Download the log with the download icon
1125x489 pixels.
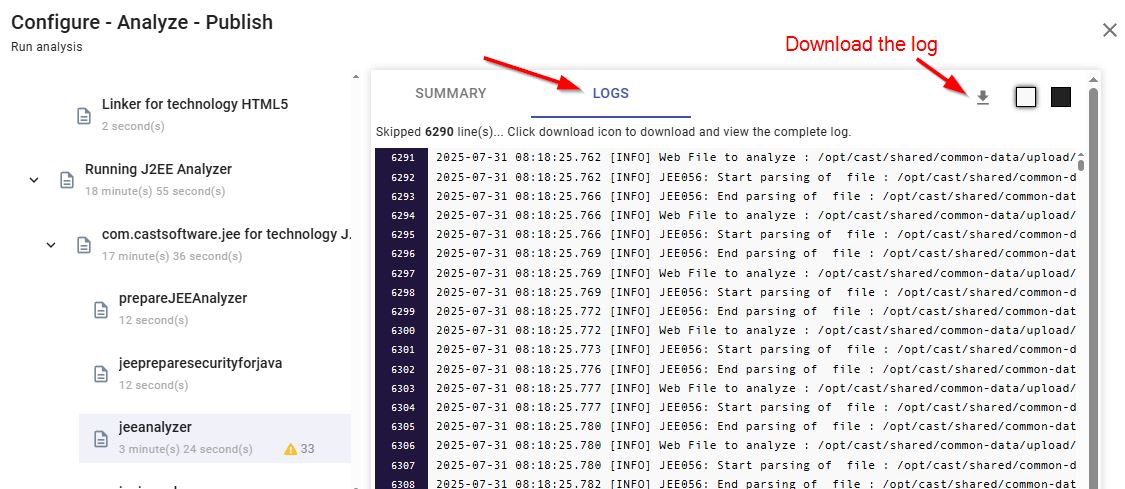point(982,97)
